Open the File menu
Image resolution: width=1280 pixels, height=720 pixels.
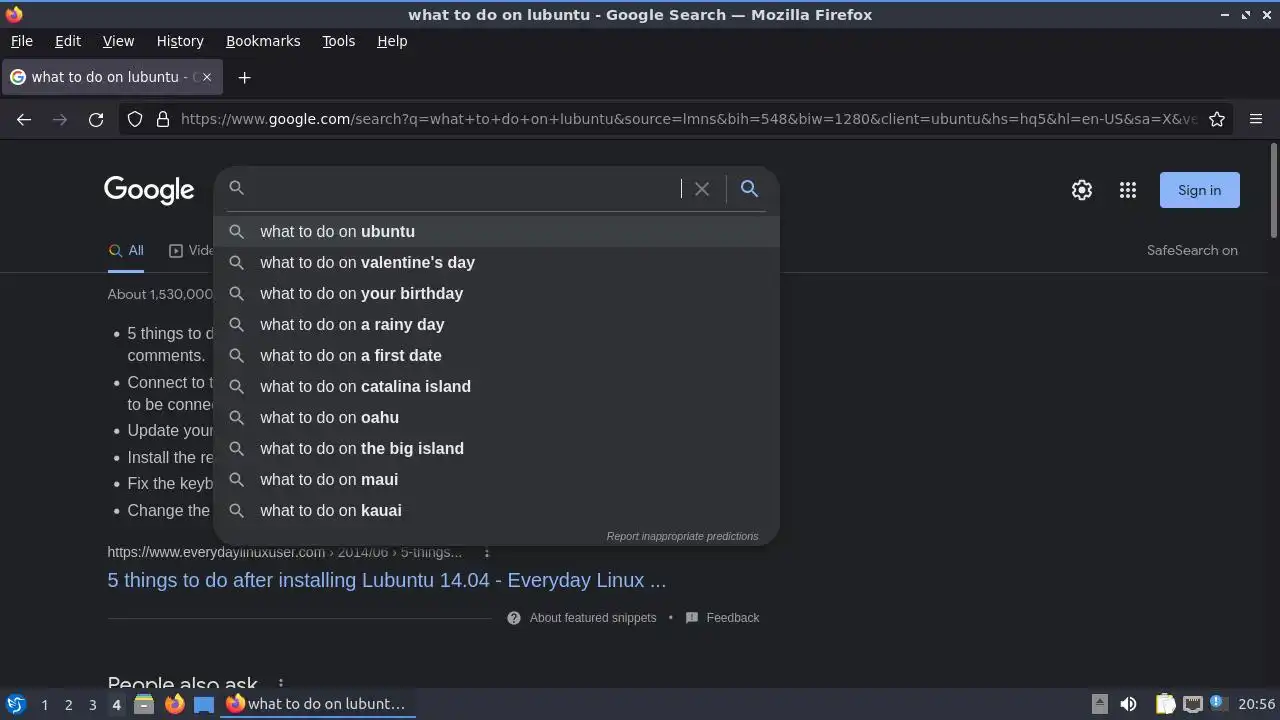pyautogui.click(x=22, y=41)
